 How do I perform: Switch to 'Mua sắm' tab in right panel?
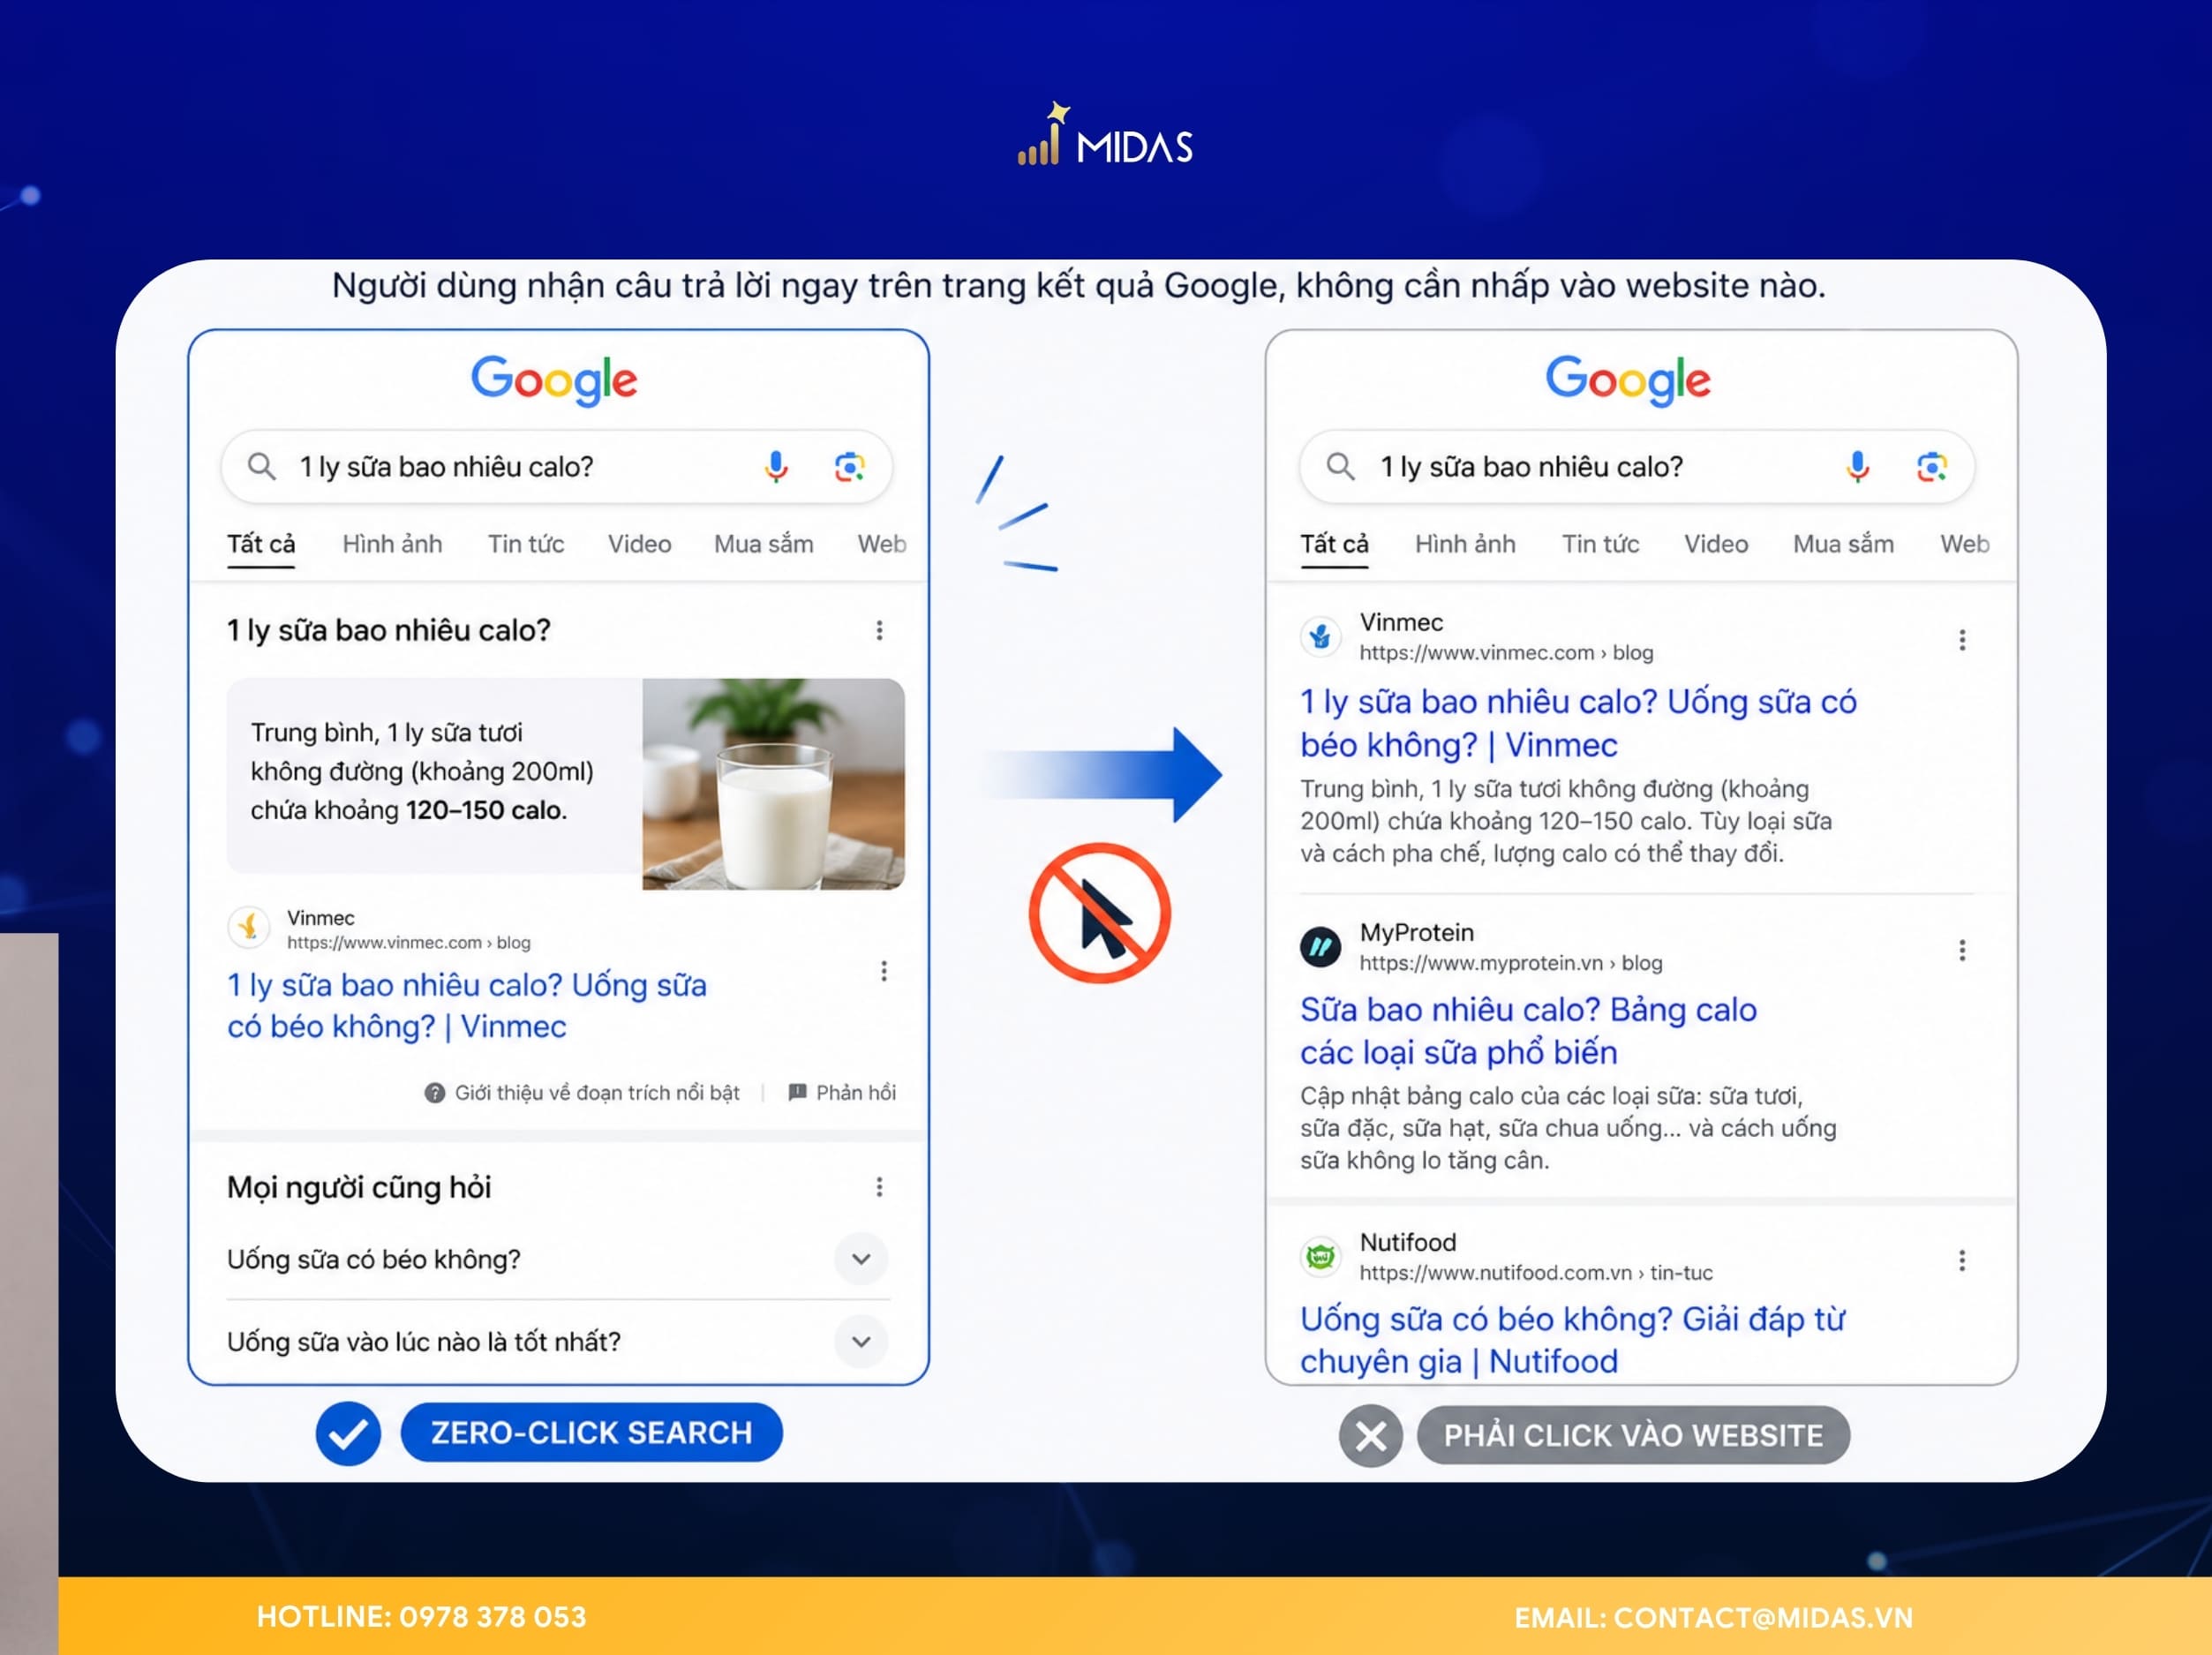click(1843, 544)
